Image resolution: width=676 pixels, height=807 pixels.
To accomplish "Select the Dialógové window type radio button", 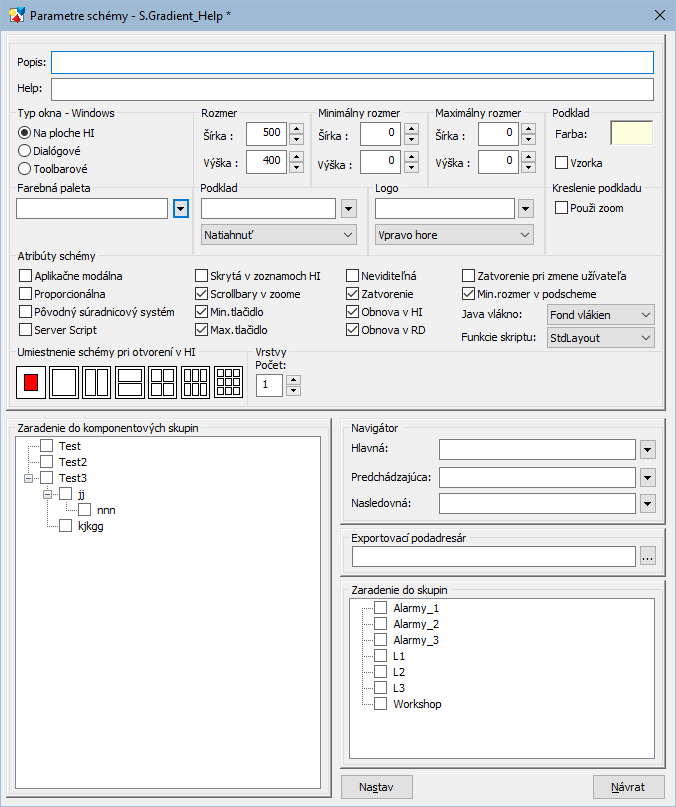I will point(25,150).
